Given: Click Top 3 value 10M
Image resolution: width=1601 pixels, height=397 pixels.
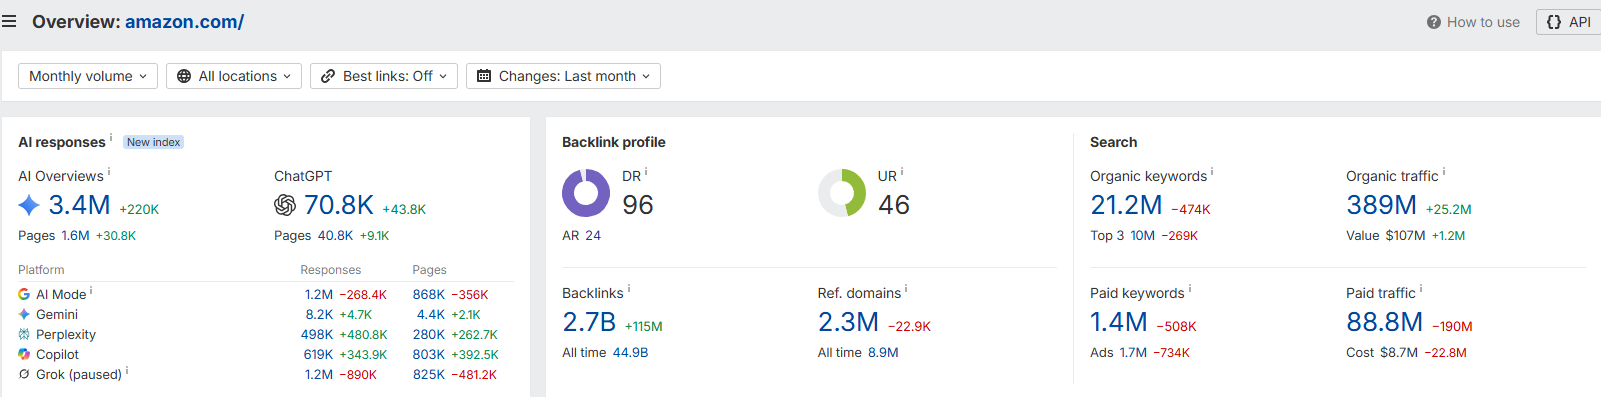Looking at the screenshot, I should [1143, 236].
